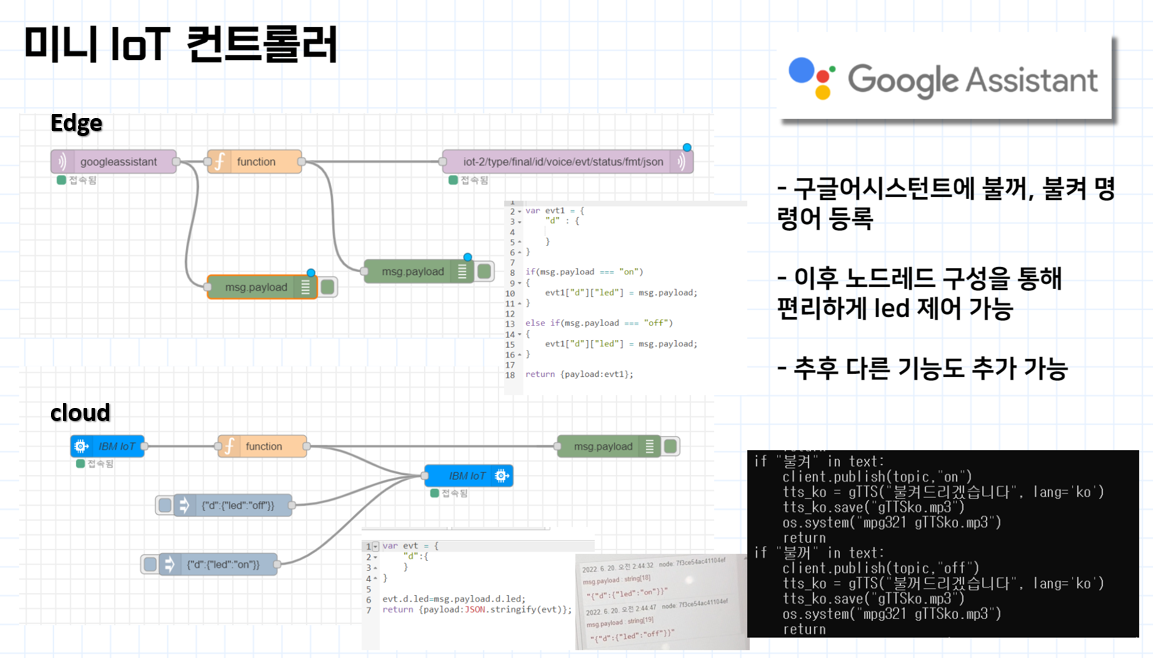Click the blue deploy-needed dot on the debug node
Screen dimensions: 1153x658
(311, 273)
